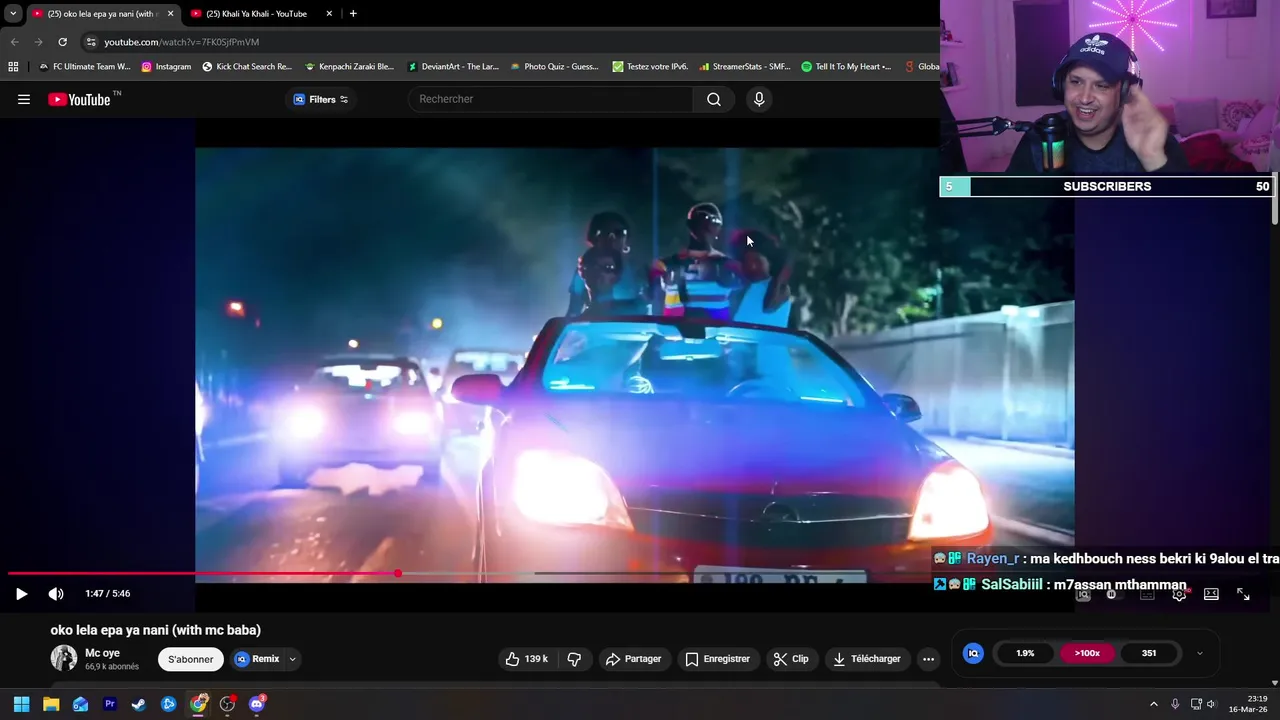Click the >100x pink stat pill

tap(1087, 653)
